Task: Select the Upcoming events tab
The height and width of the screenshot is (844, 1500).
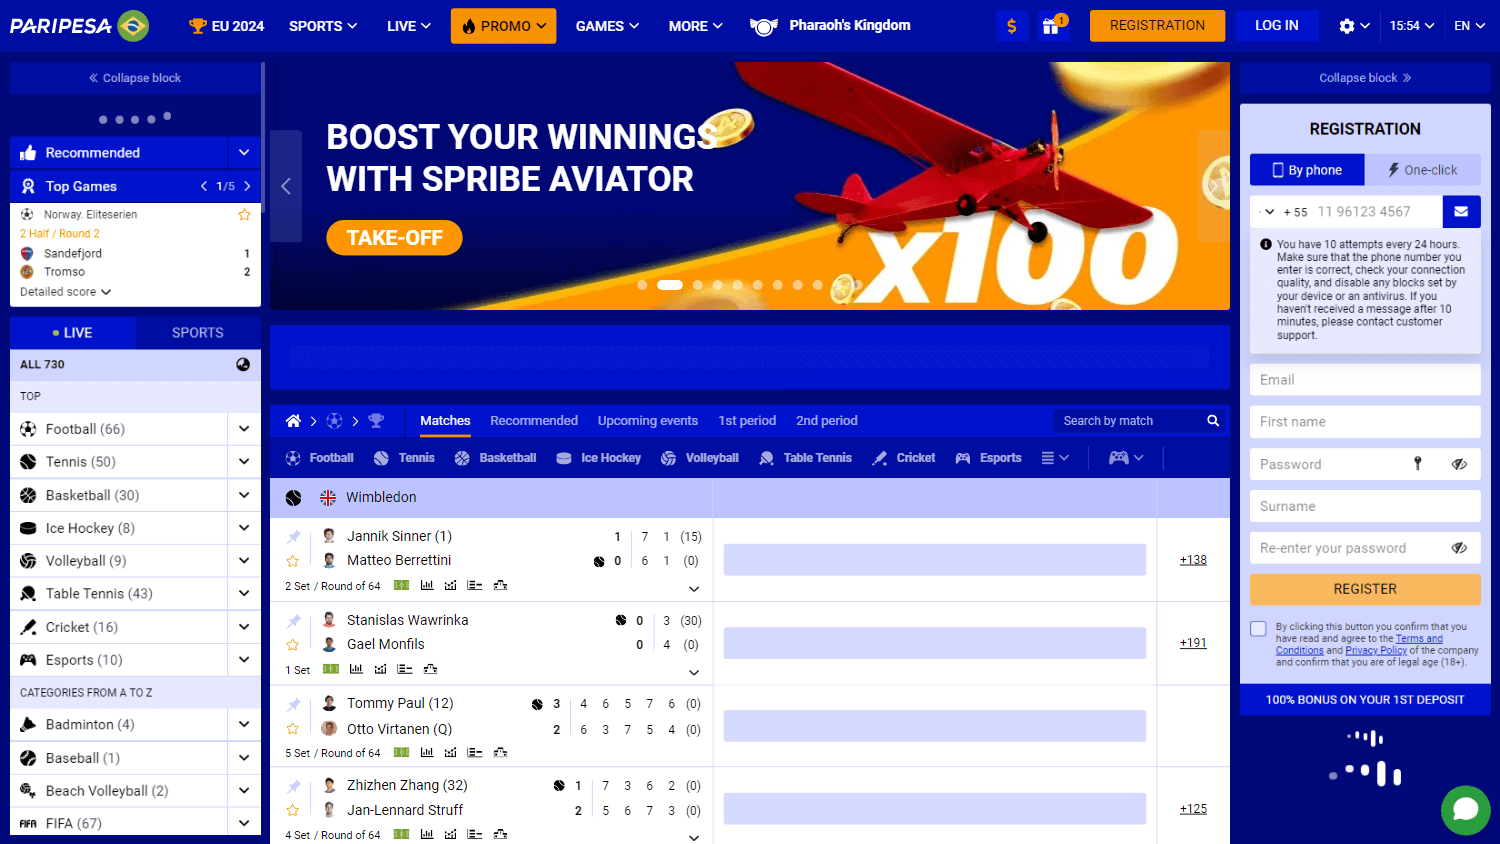Action: 648,421
